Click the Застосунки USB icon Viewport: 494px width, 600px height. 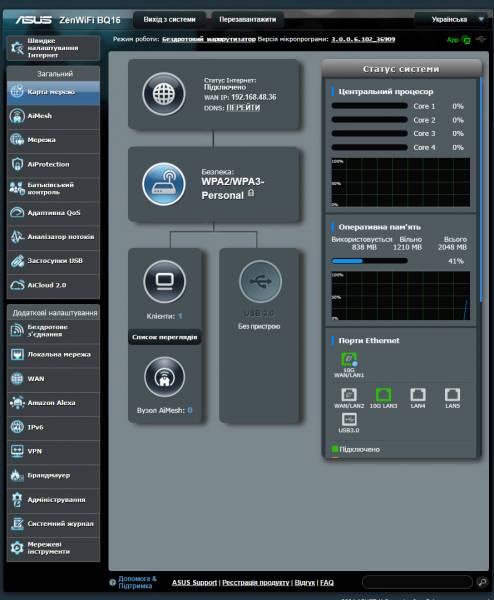pyautogui.click(x=17, y=261)
